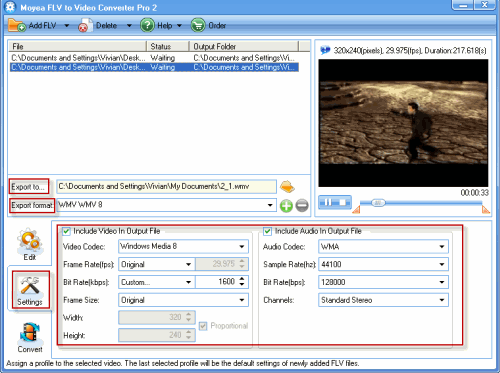Toggle Include Video In Output File checkbox
The height and width of the screenshot is (373, 500).
coord(66,231)
